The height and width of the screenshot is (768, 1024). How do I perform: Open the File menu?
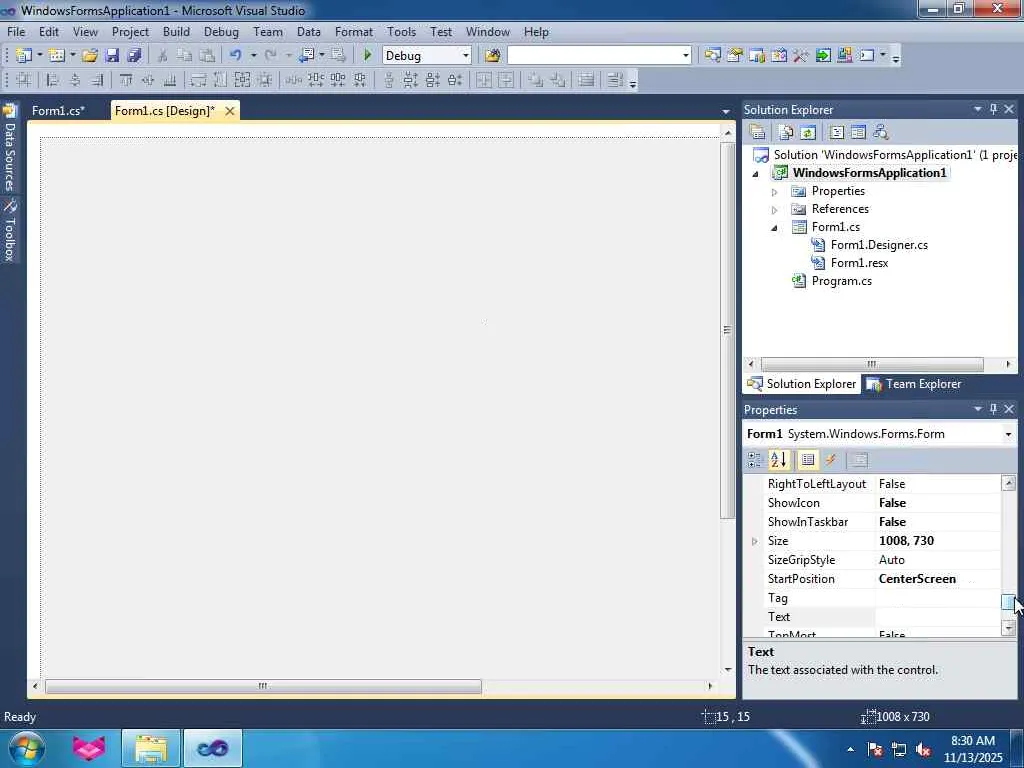pos(16,32)
